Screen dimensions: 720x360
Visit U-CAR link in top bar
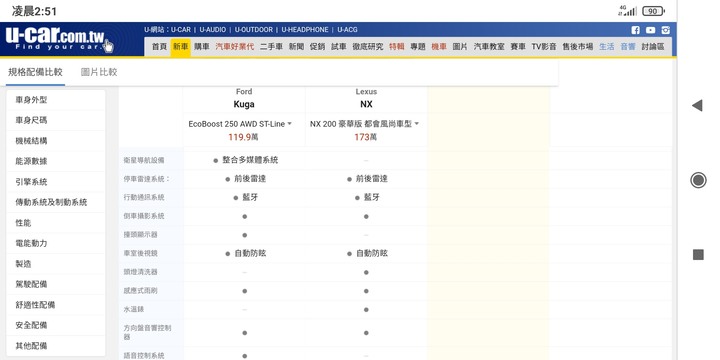tap(181, 30)
